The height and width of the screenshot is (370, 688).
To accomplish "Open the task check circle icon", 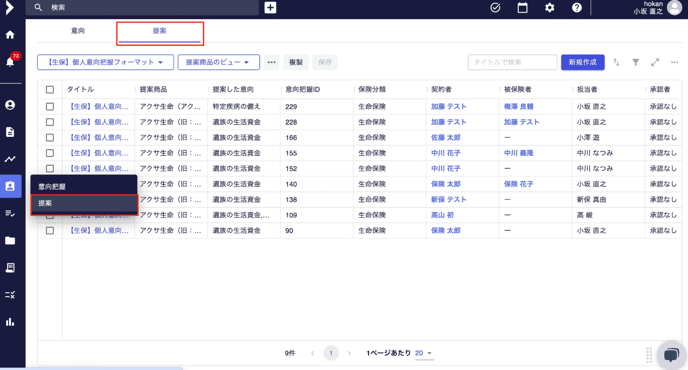I will [495, 7].
